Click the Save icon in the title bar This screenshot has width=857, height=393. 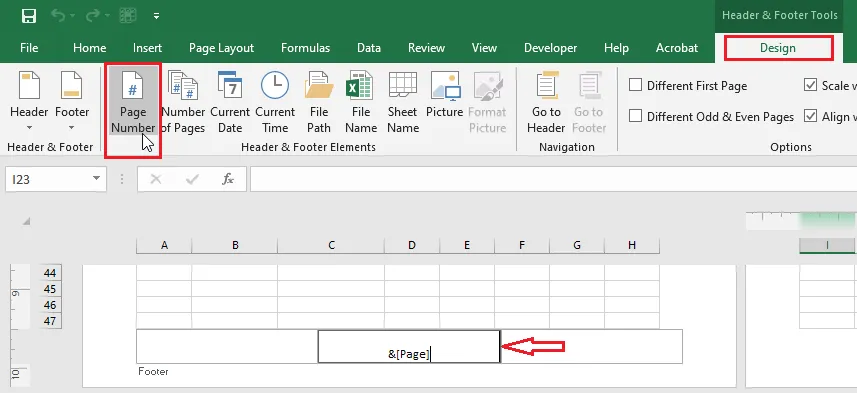click(29, 16)
